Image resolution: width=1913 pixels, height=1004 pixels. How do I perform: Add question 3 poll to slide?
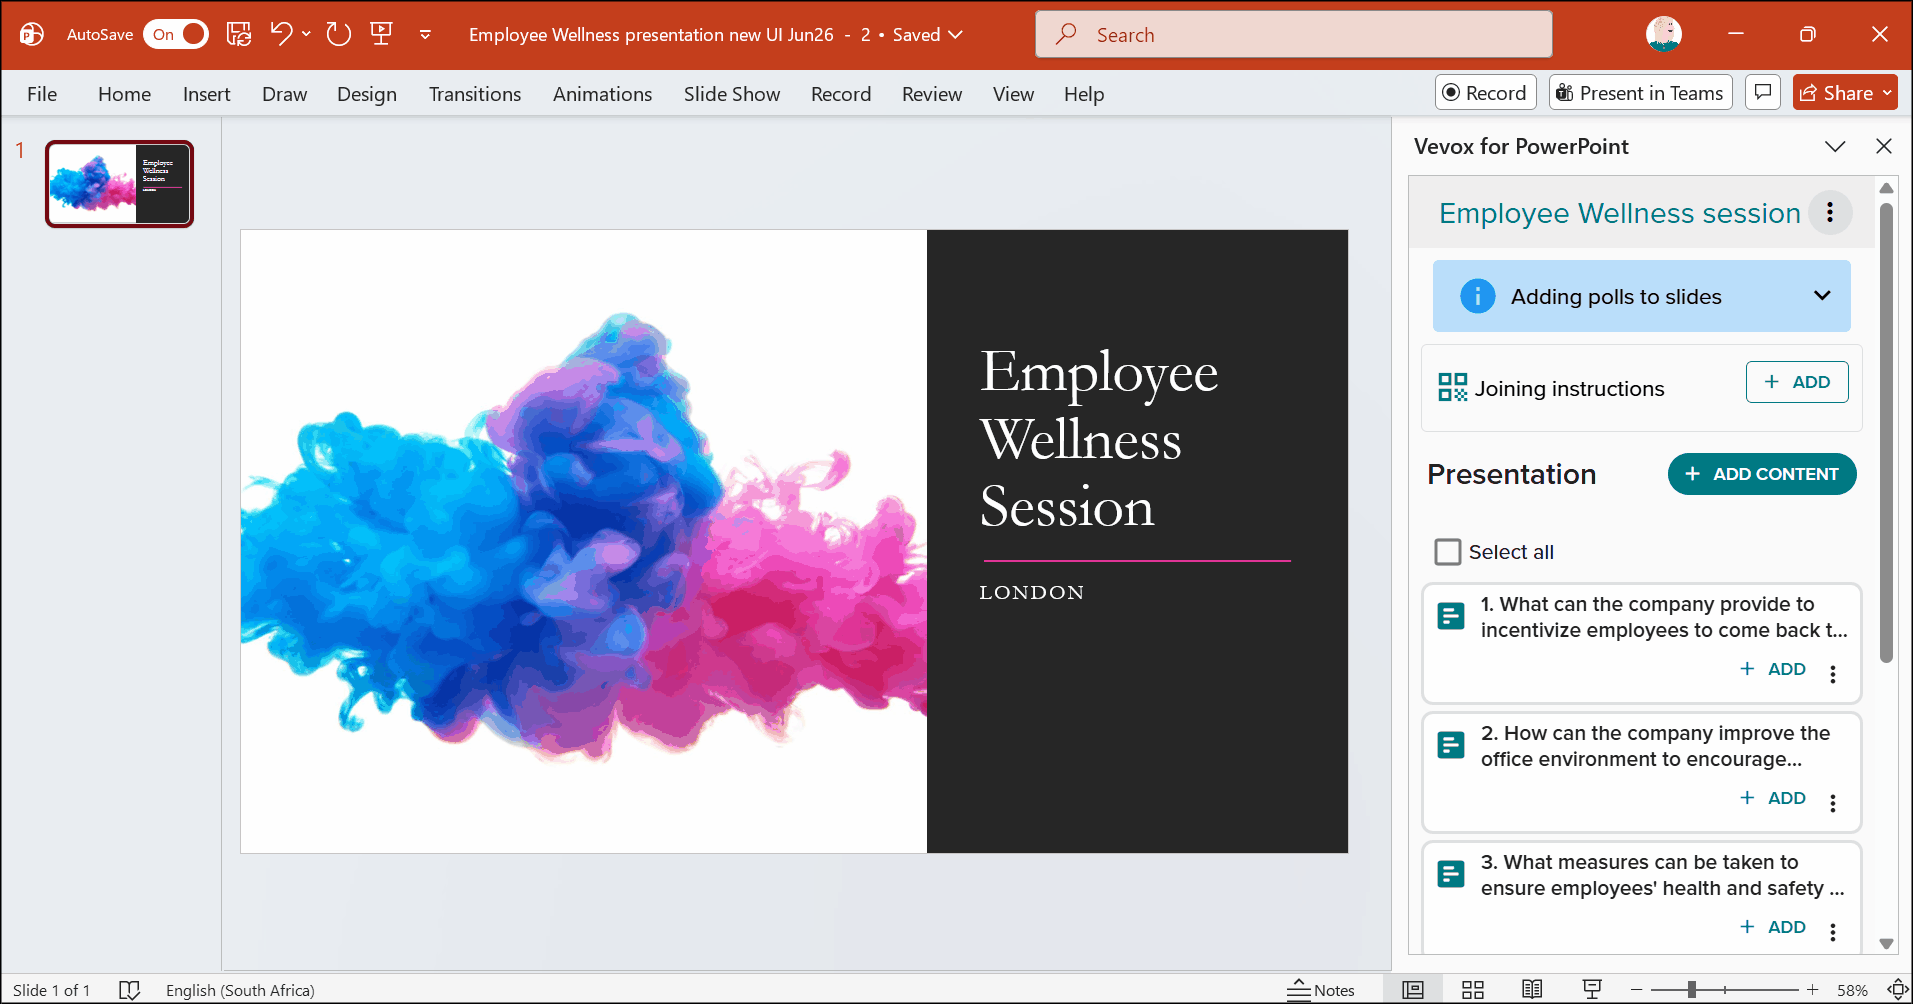point(1773,927)
